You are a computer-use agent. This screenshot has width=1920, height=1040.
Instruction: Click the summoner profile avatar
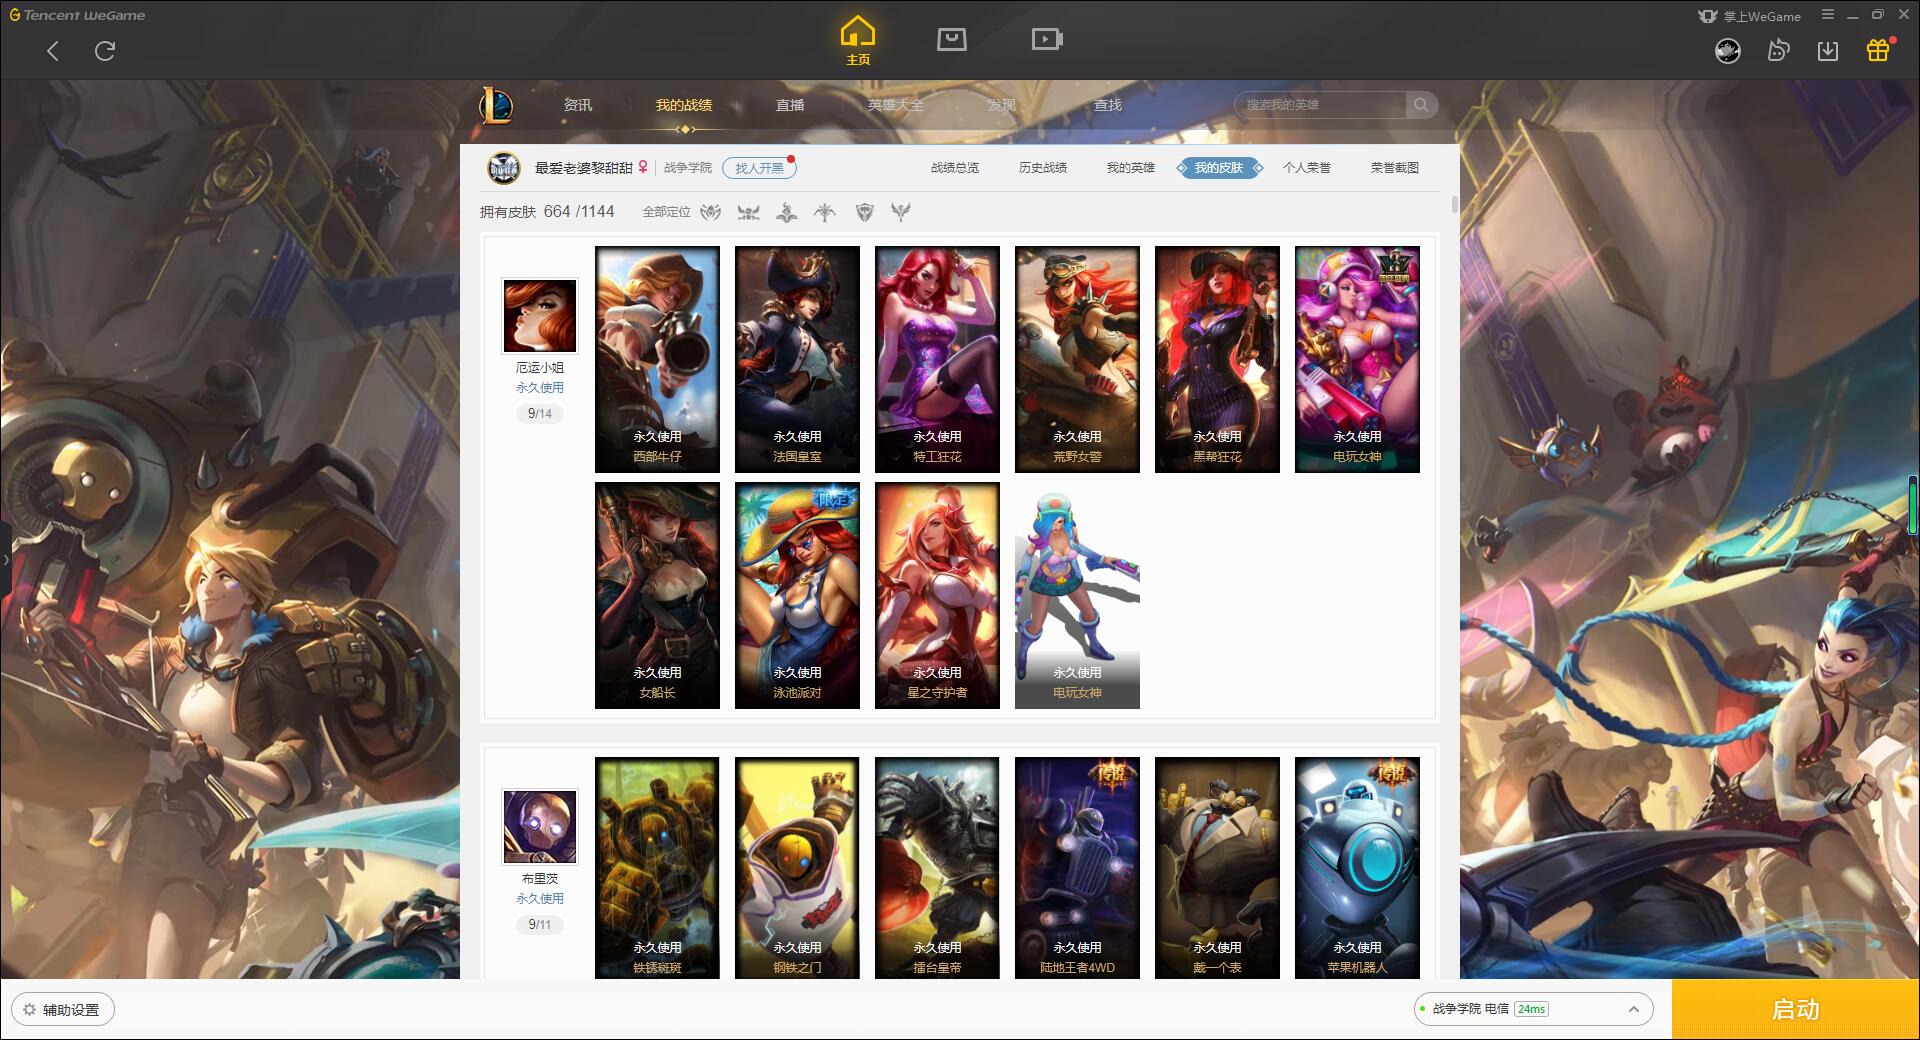click(x=504, y=168)
